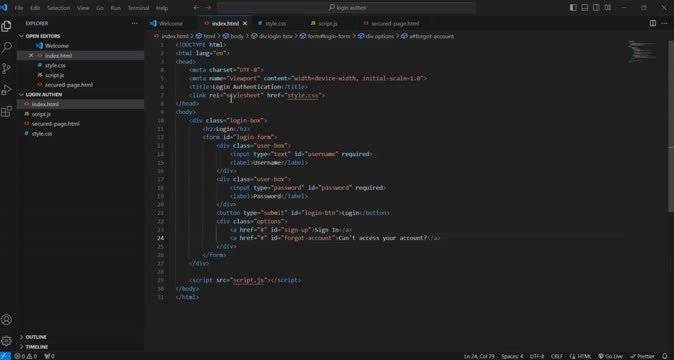Click the minimap code overview

click(642, 52)
